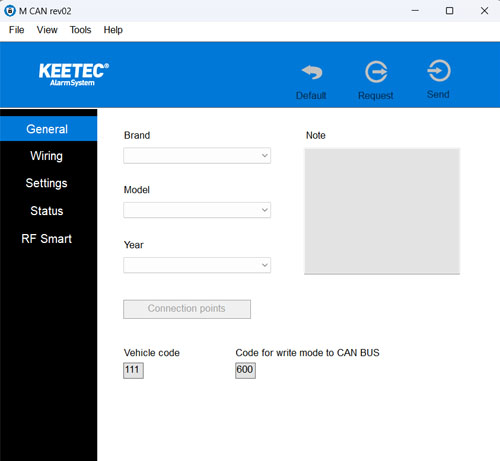
Task: Open the Help menu
Action: 113,30
